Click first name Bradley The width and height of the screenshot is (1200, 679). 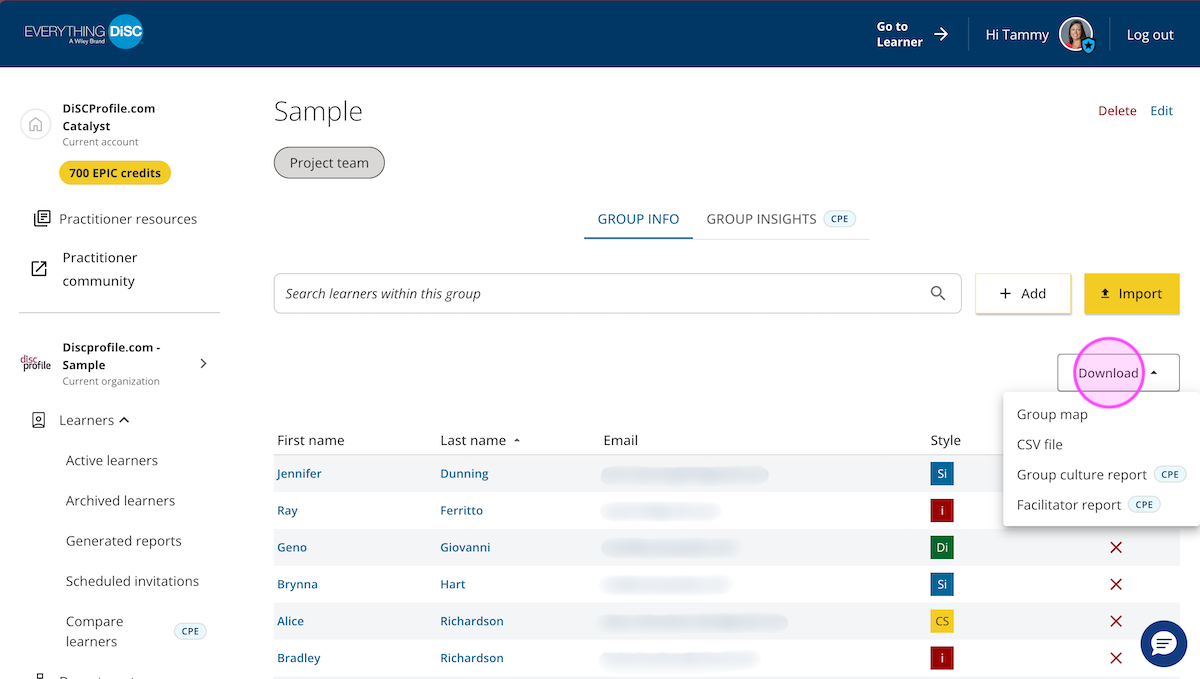point(299,658)
